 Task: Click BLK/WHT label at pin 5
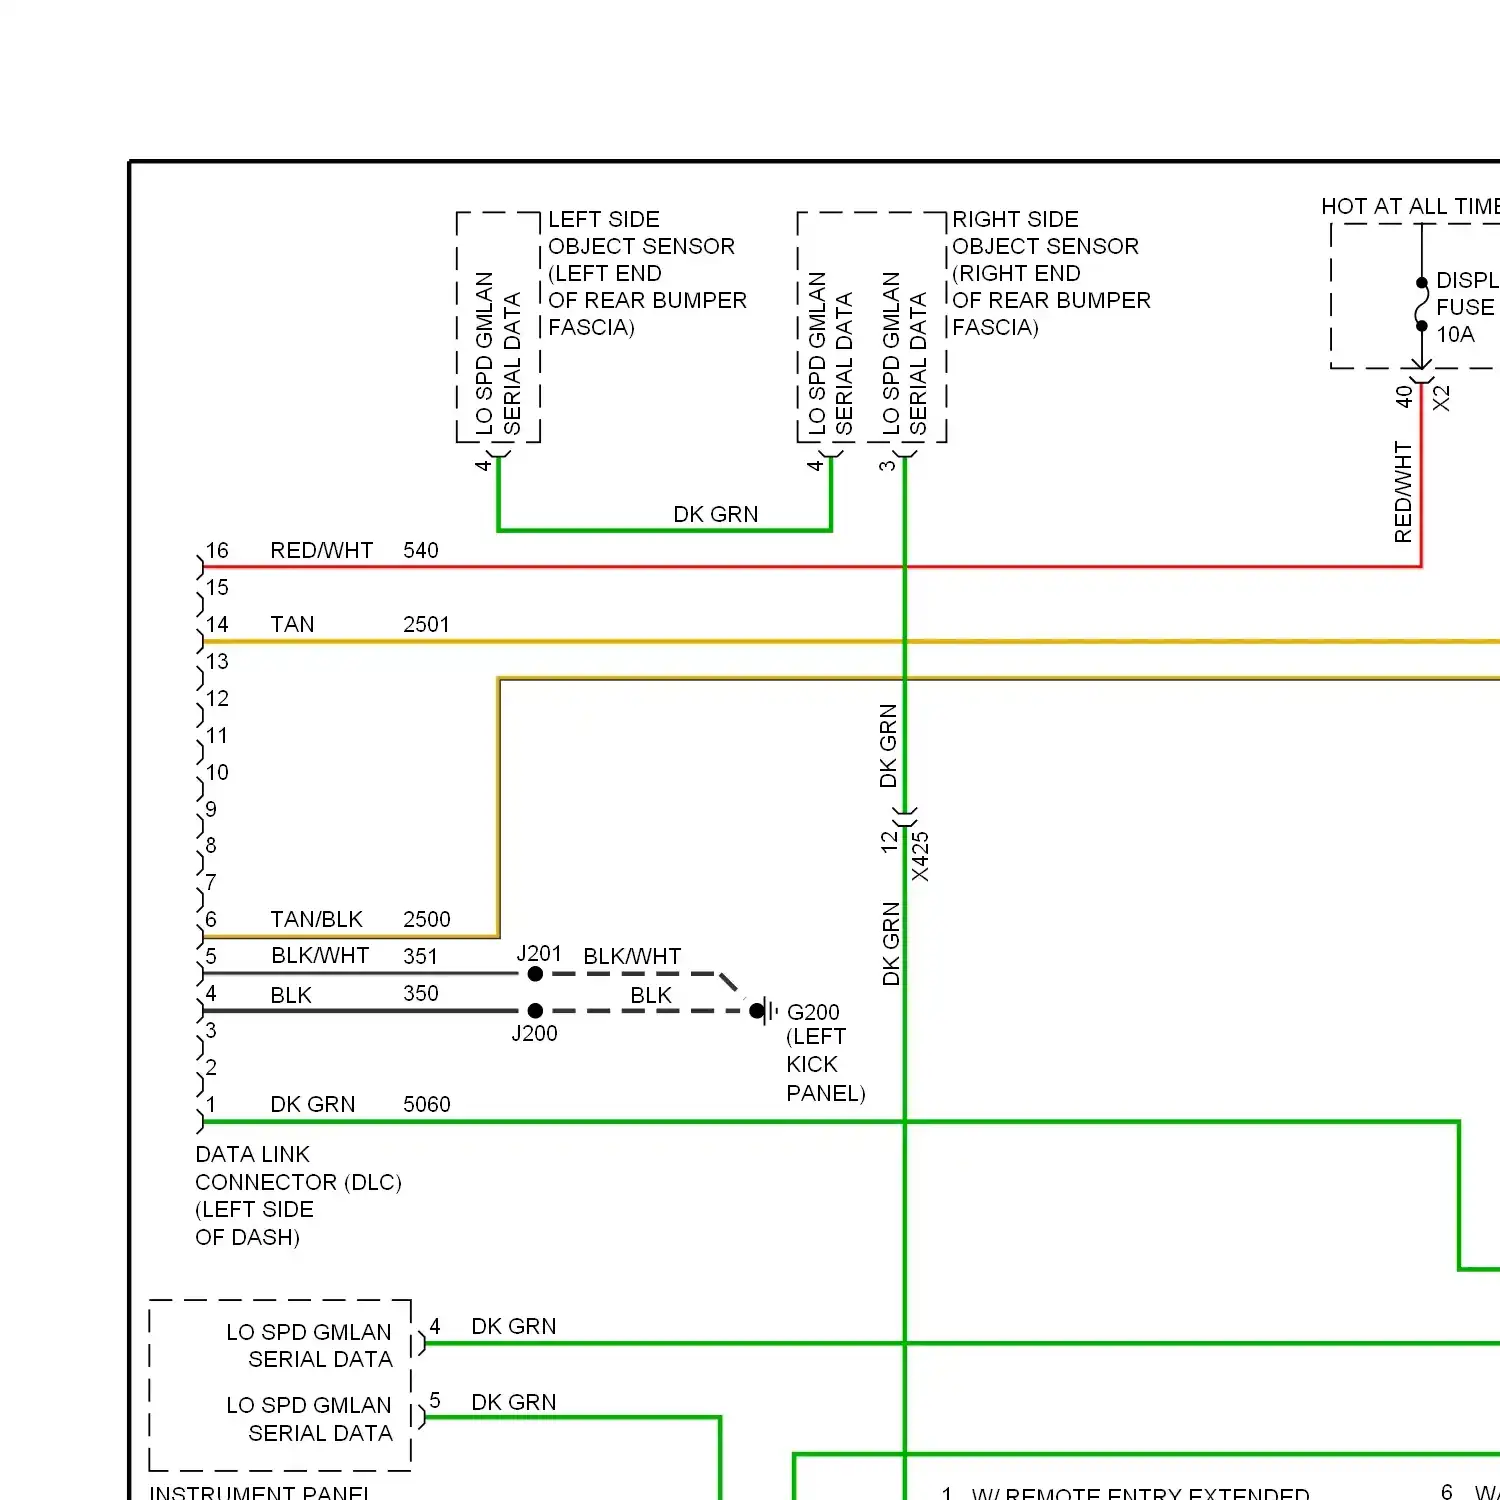coord(320,956)
